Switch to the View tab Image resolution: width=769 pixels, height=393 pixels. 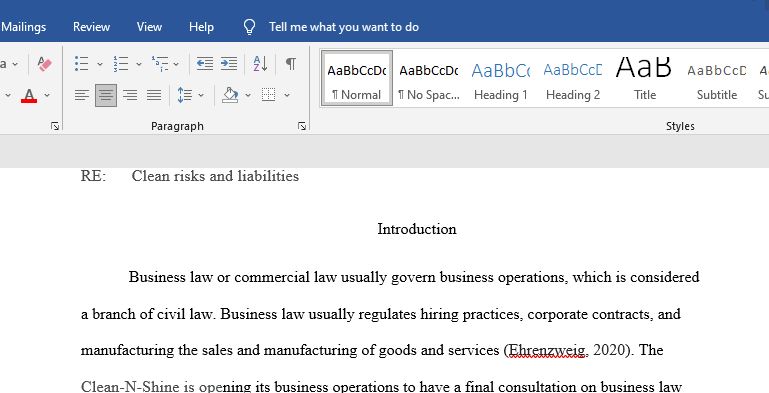(x=149, y=27)
